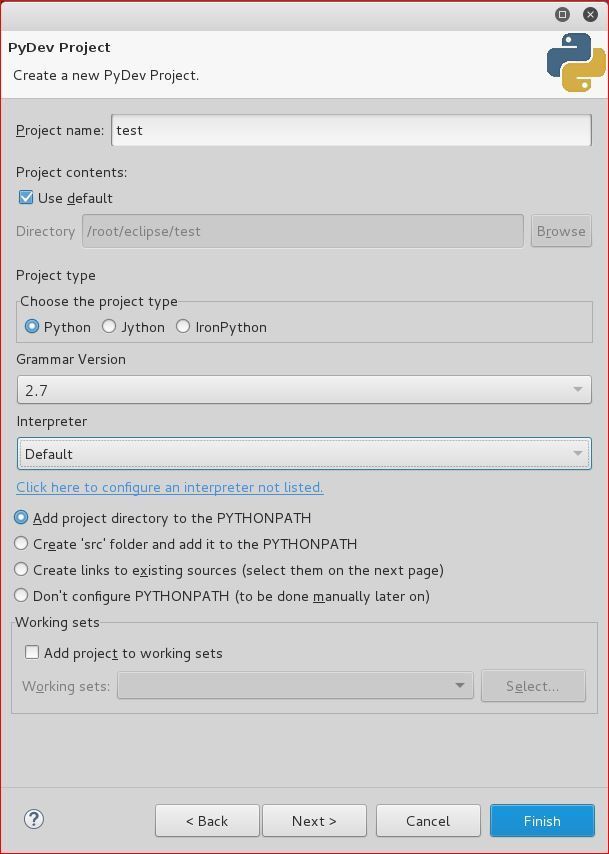Viewport: 609px width, 854px height.
Task: Go to Next page
Action: [314, 821]
